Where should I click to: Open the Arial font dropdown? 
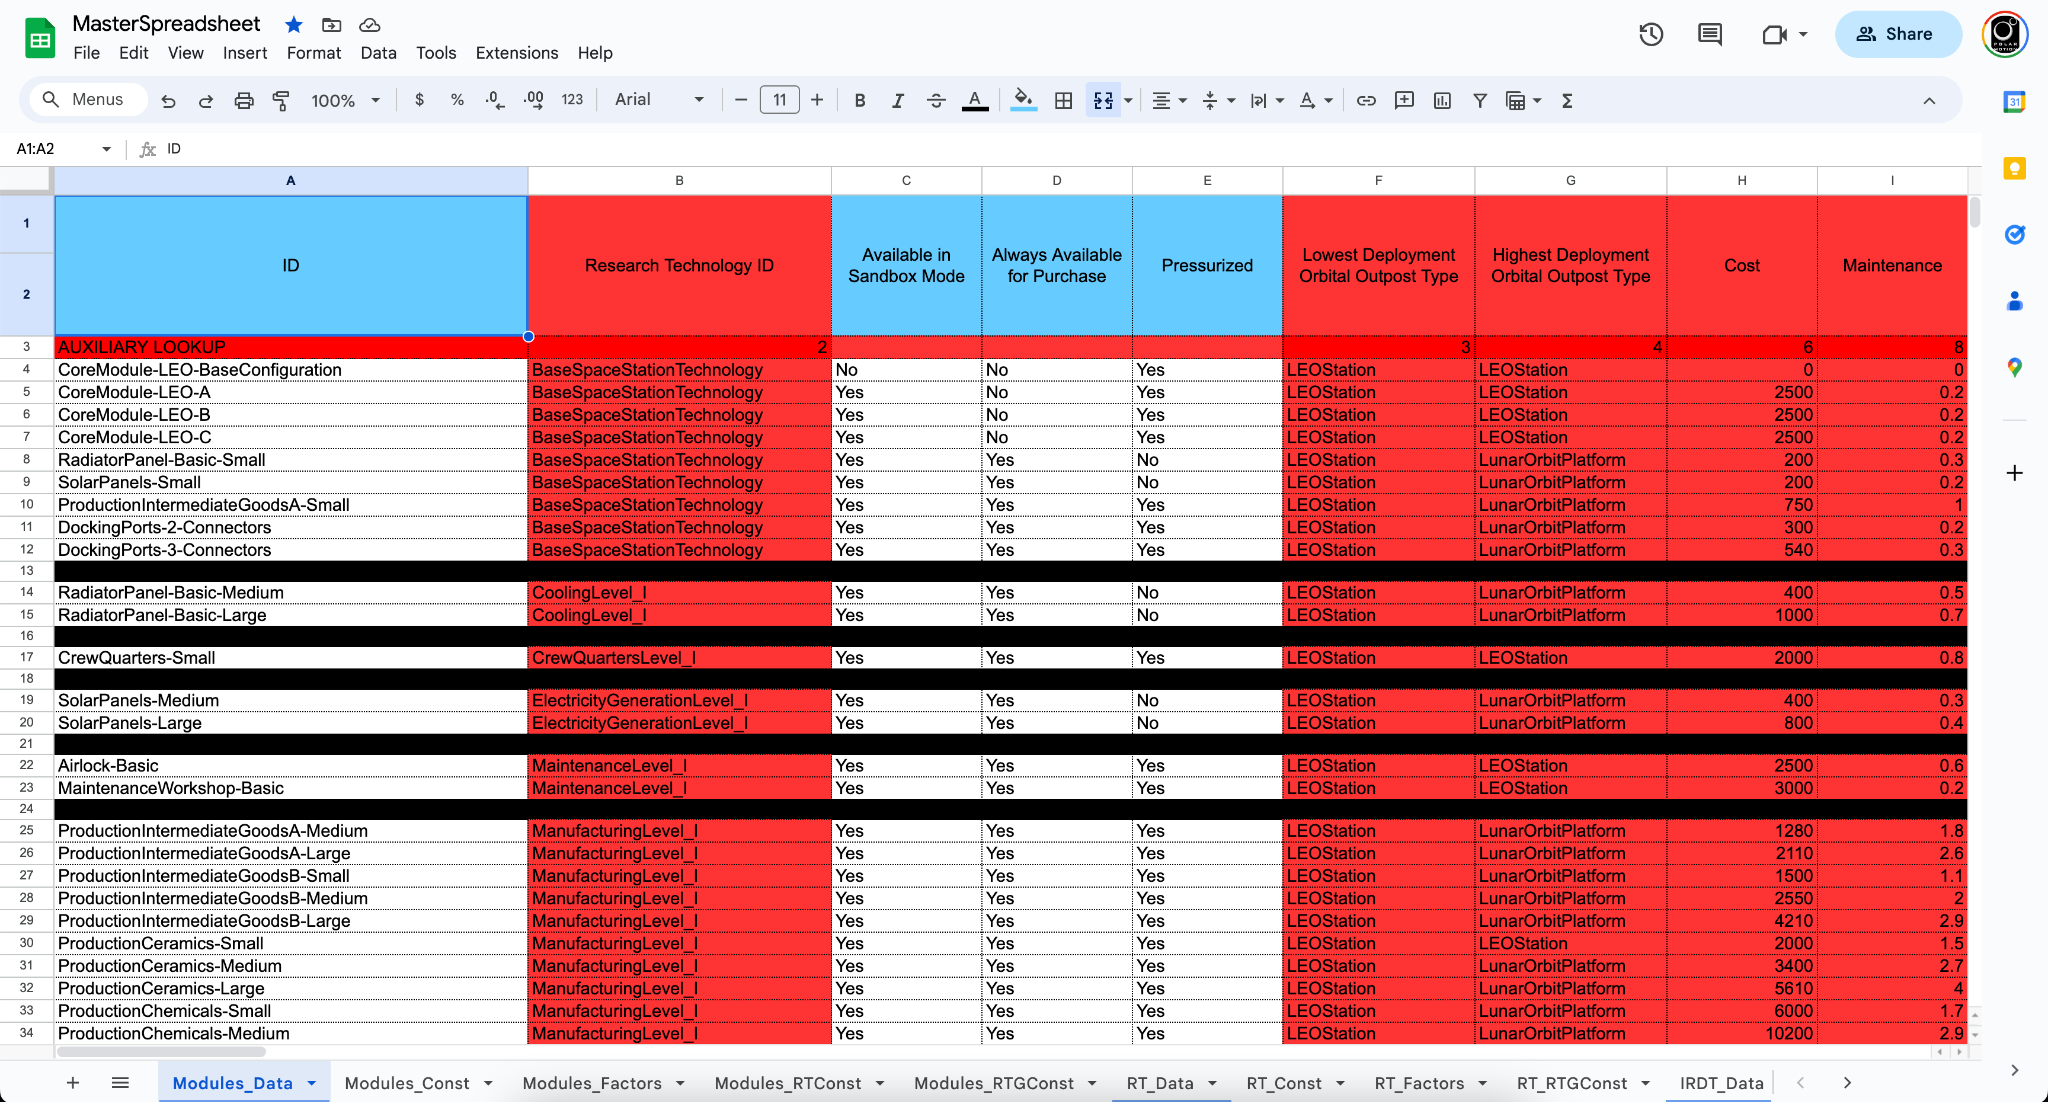[x=659, y=100]
